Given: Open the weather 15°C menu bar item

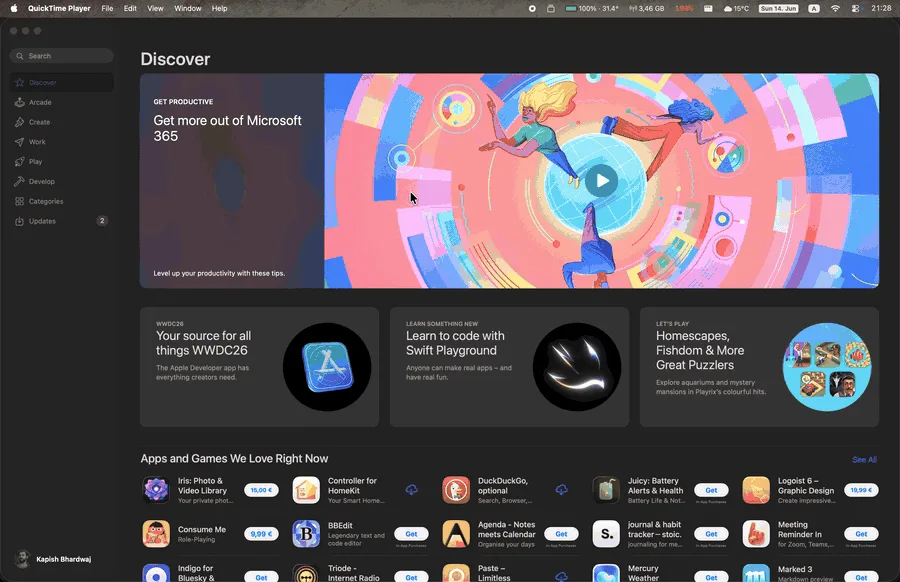Looking at the screenshot, I should 736,9.
